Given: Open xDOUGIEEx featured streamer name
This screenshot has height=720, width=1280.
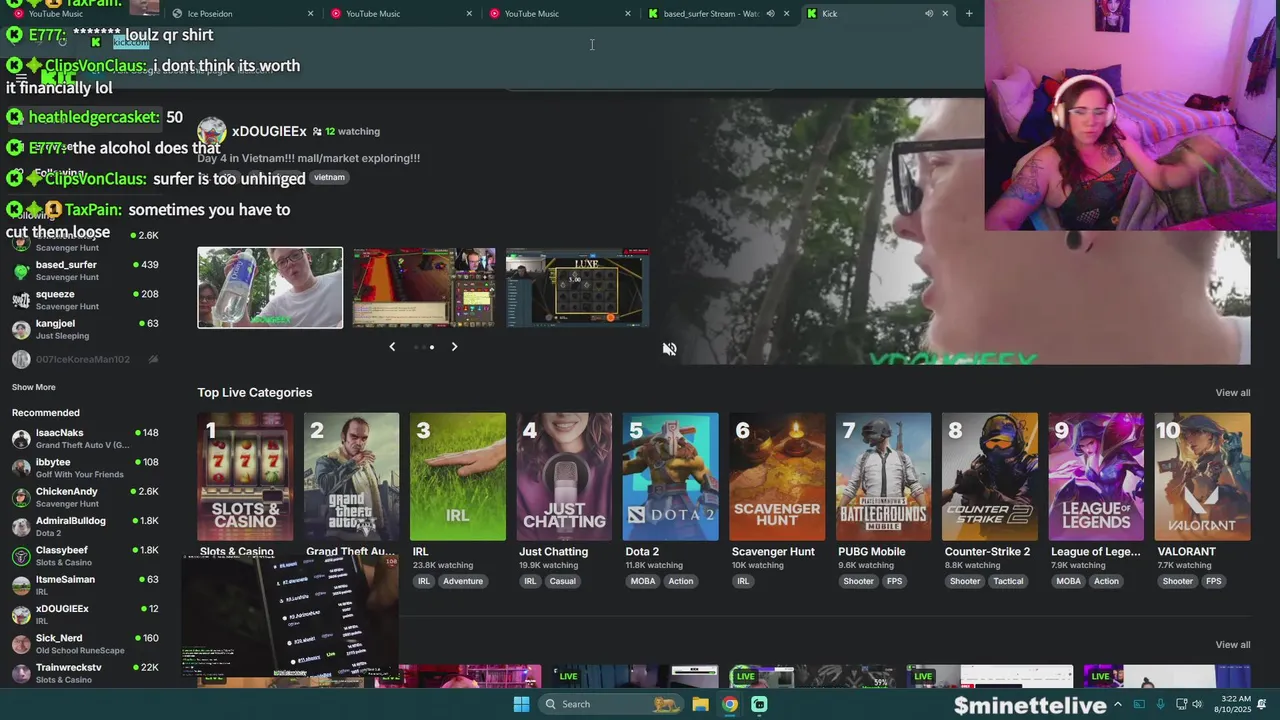Looking at the screenshot, I should (x=269, y=131).
